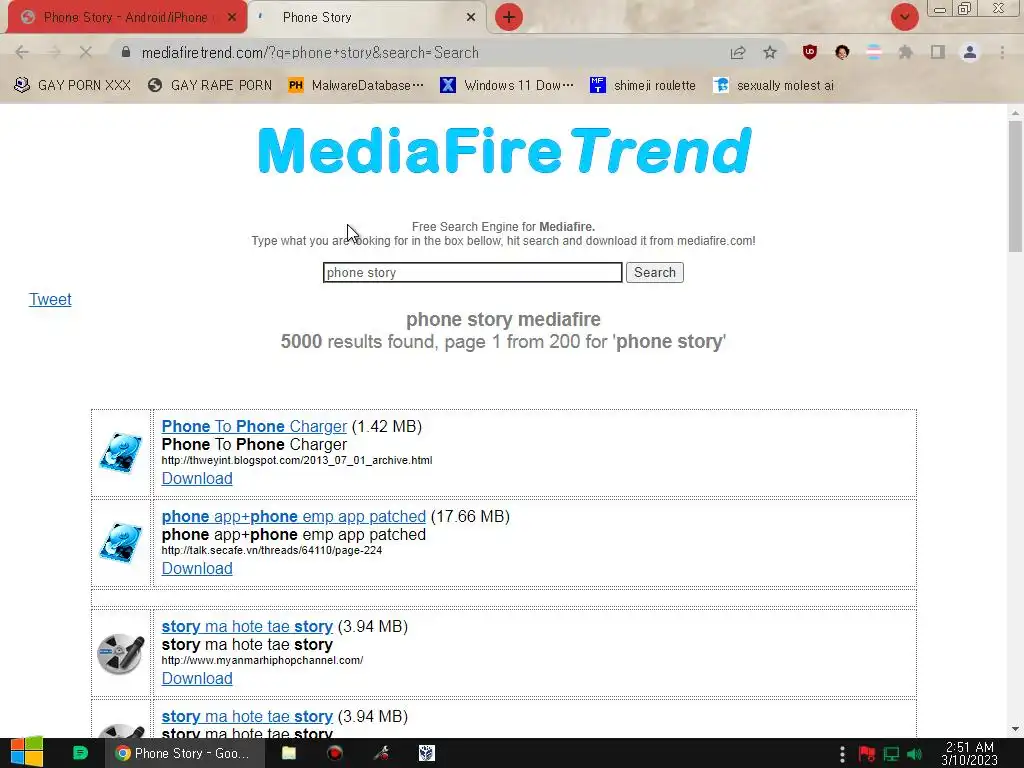Open the MalwareDatabase bookmark
This screenshot has height=768, width=1024.
tap(356, 86)
